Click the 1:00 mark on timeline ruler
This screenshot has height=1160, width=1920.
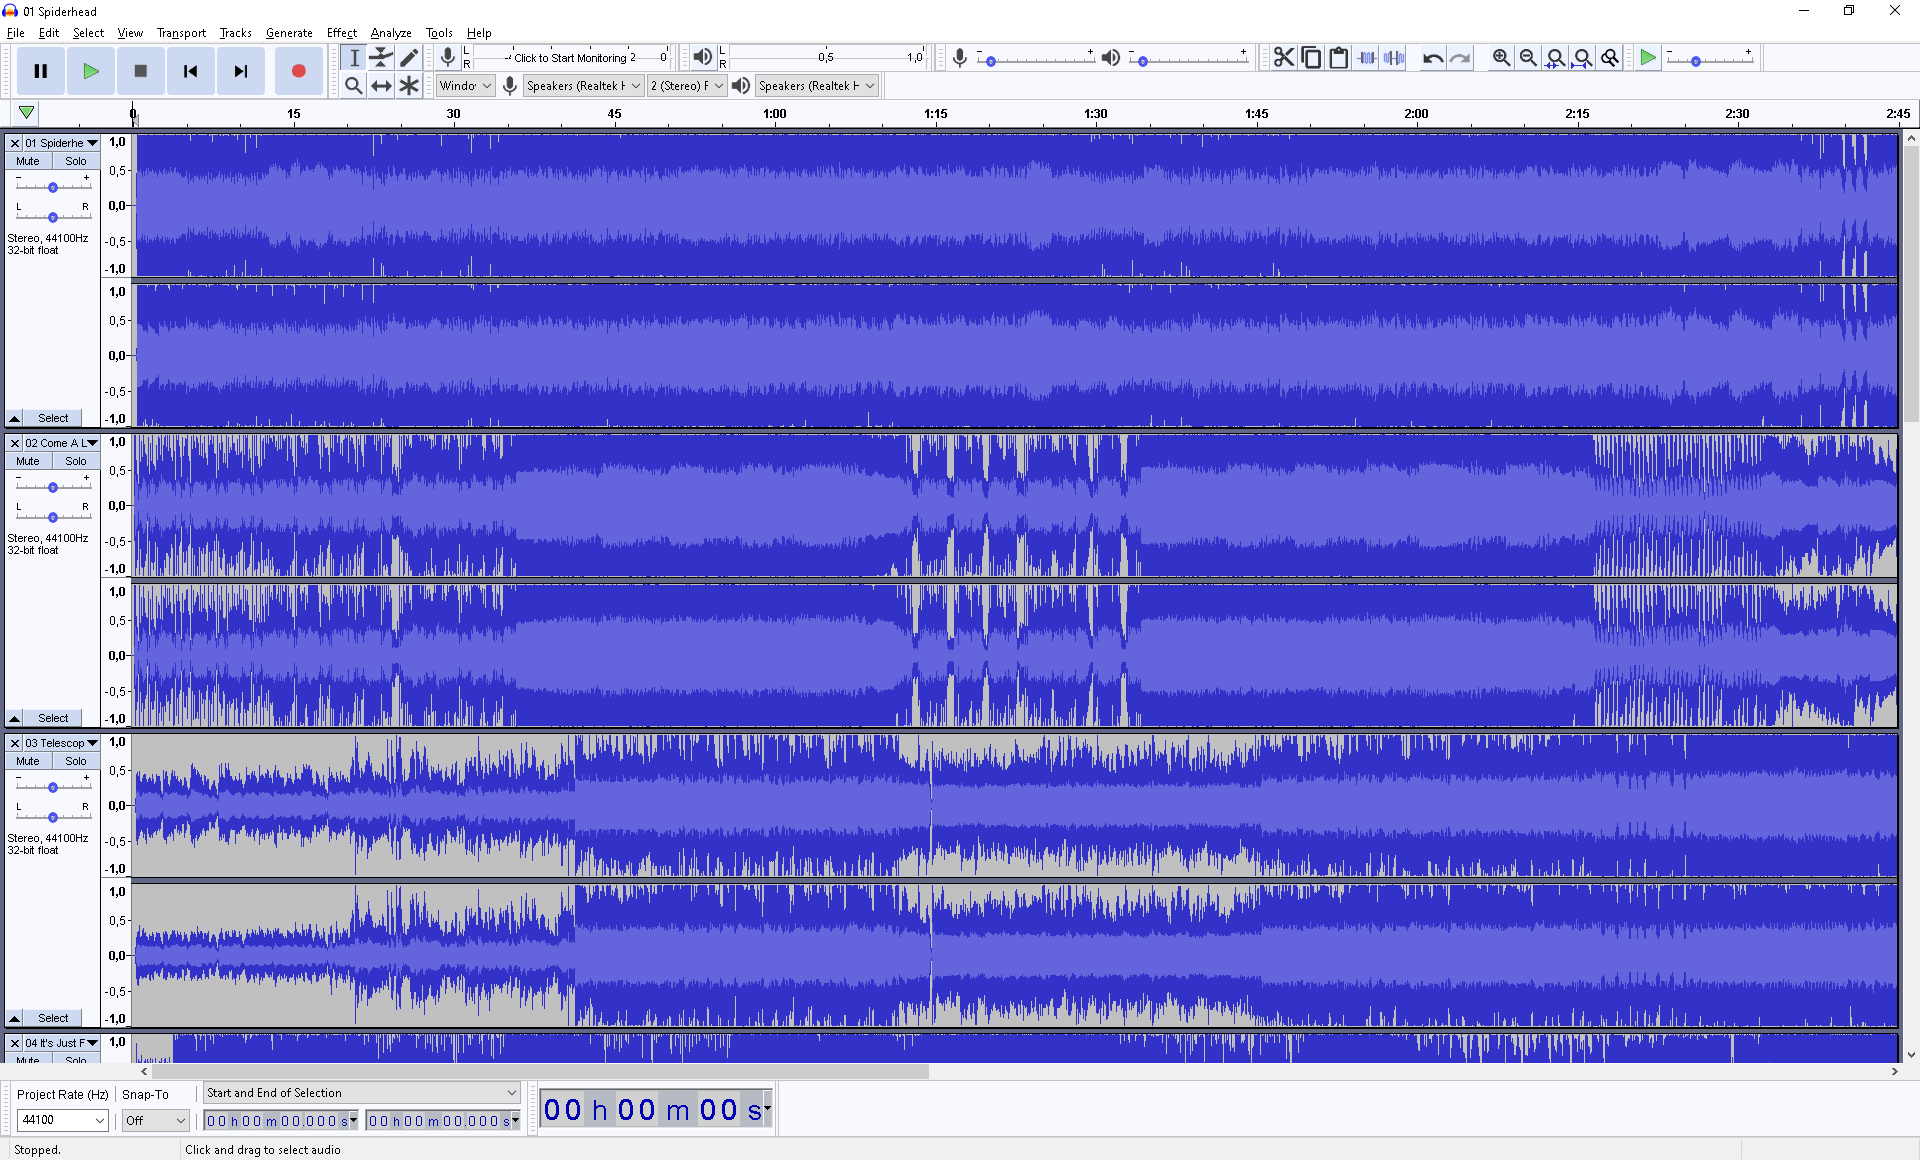[774, 114]
